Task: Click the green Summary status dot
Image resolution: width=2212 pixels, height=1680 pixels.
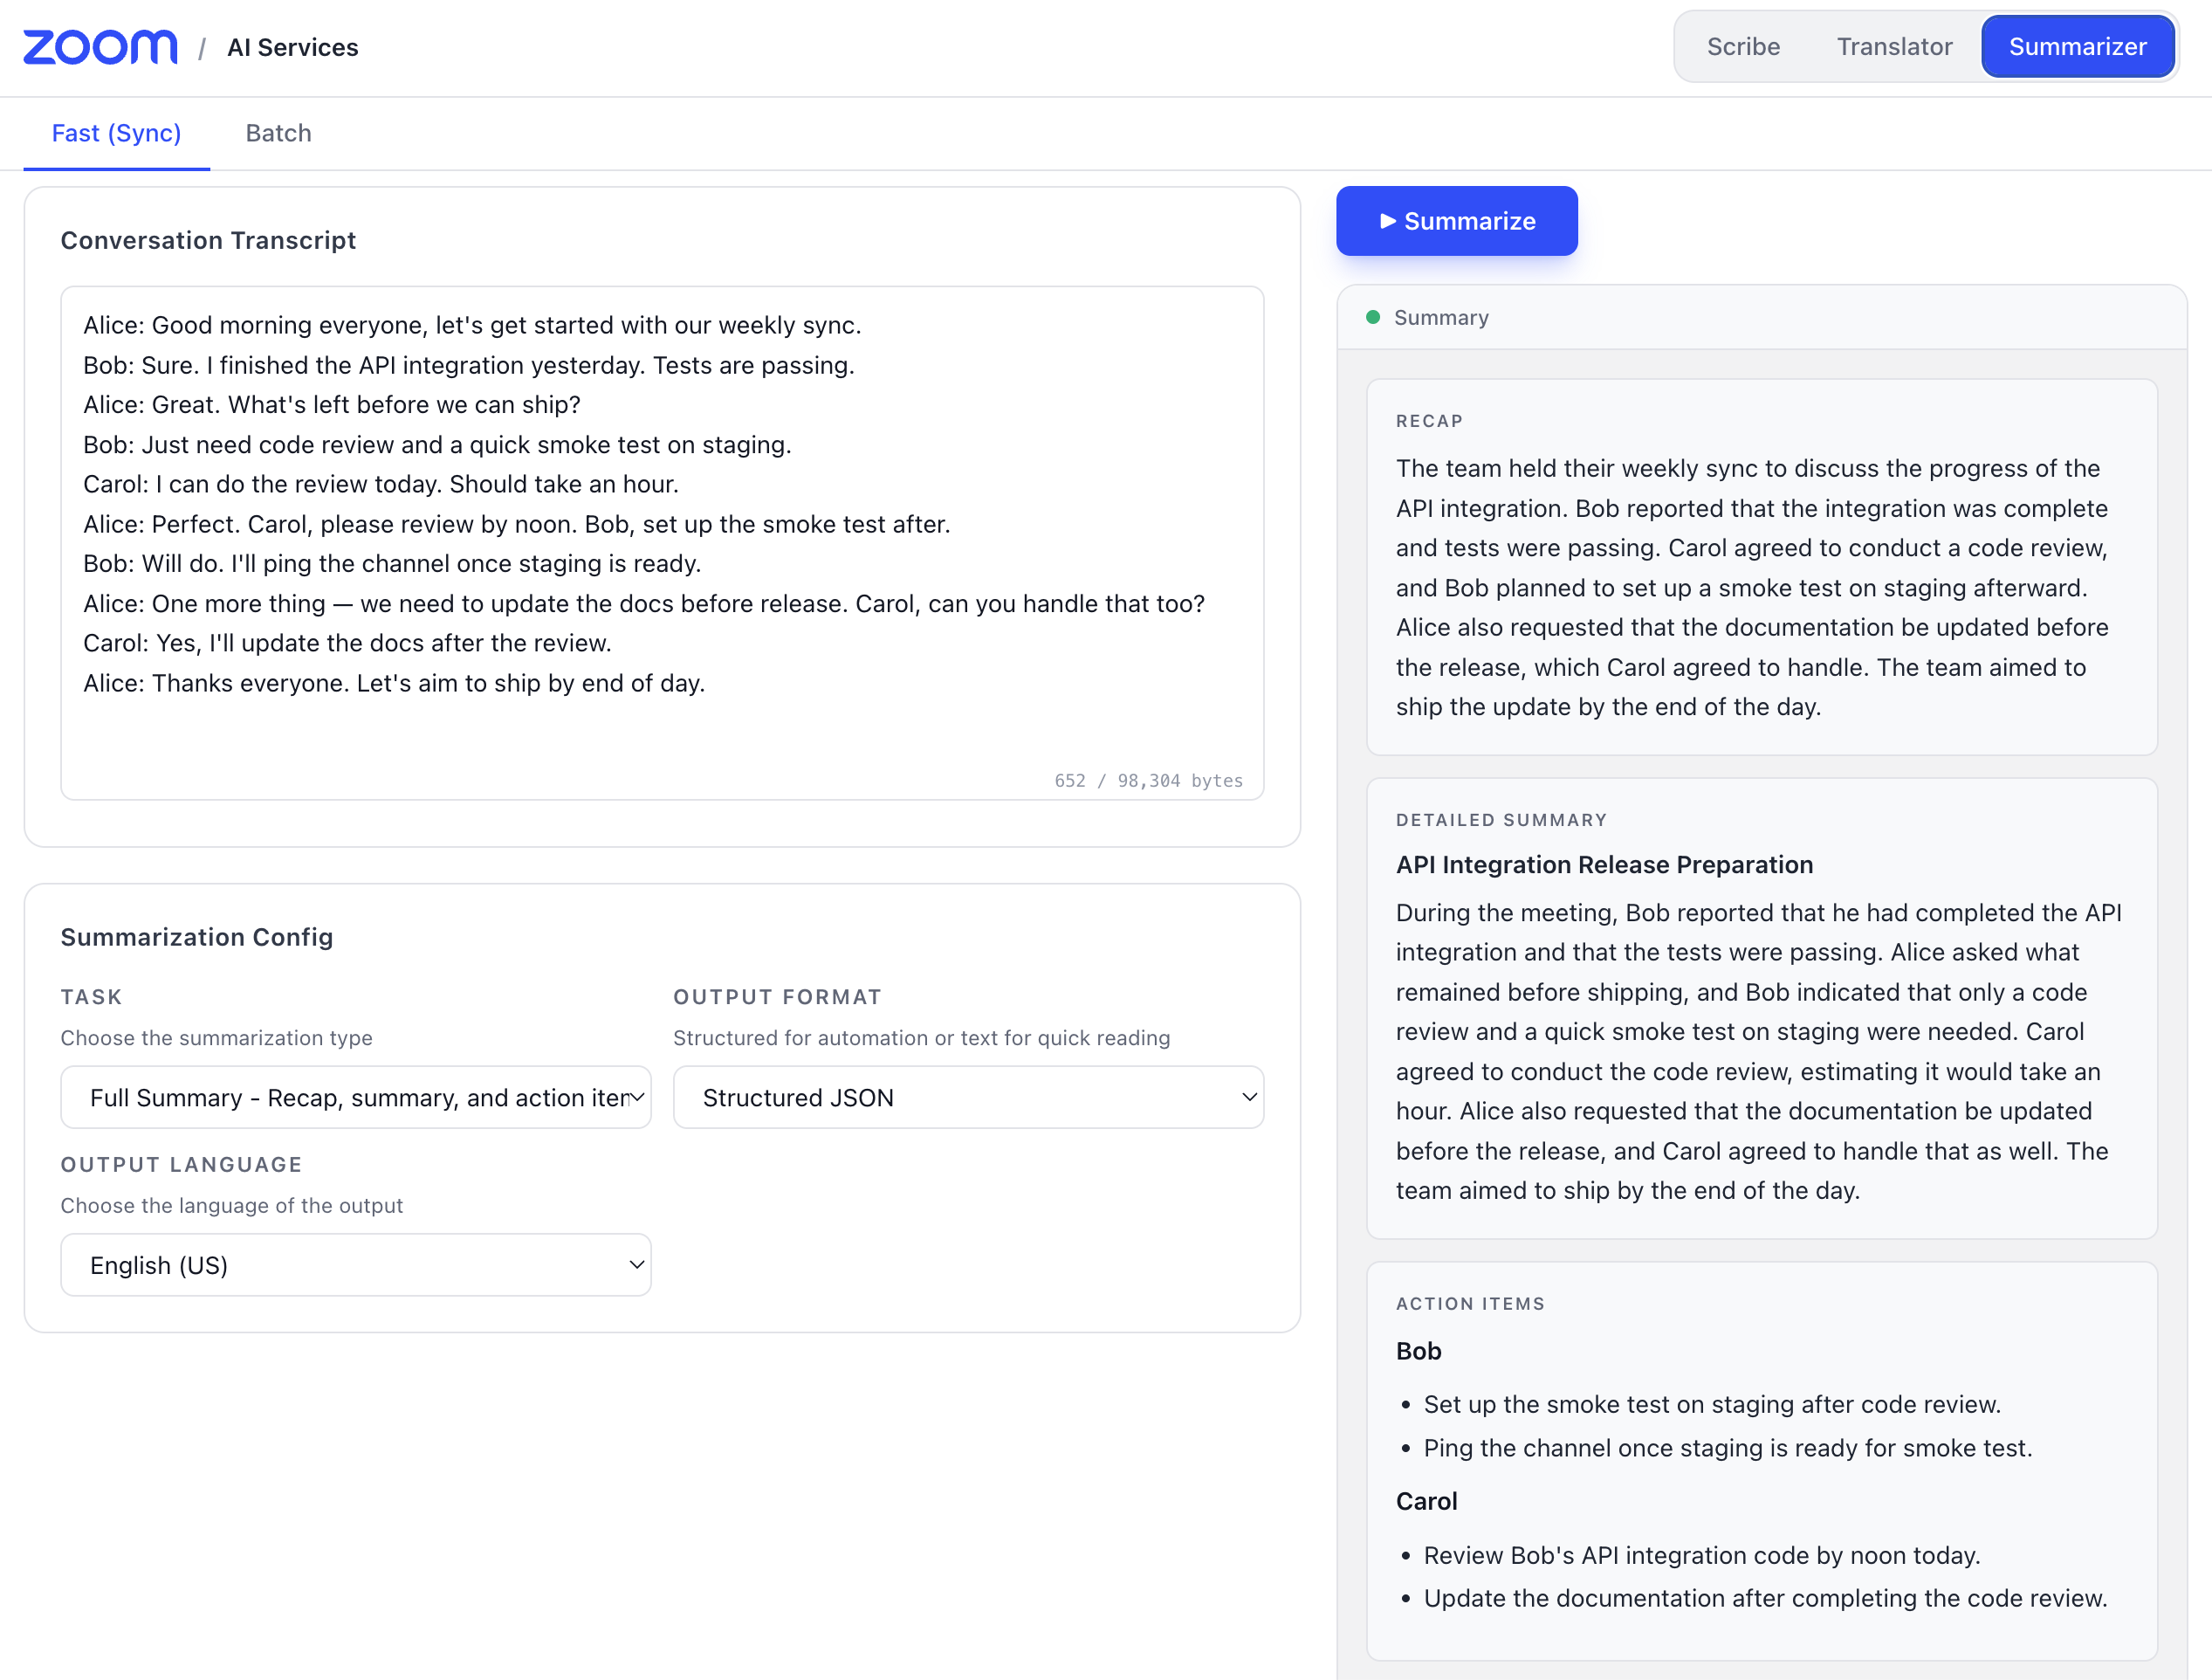Action: (x=1373, y=317)
